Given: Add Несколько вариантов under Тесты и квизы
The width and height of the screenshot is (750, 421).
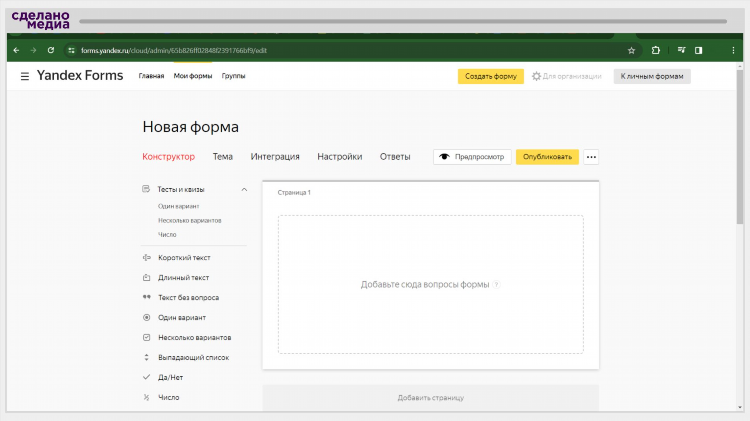Looking at the screenshot, I should point(189,221).
